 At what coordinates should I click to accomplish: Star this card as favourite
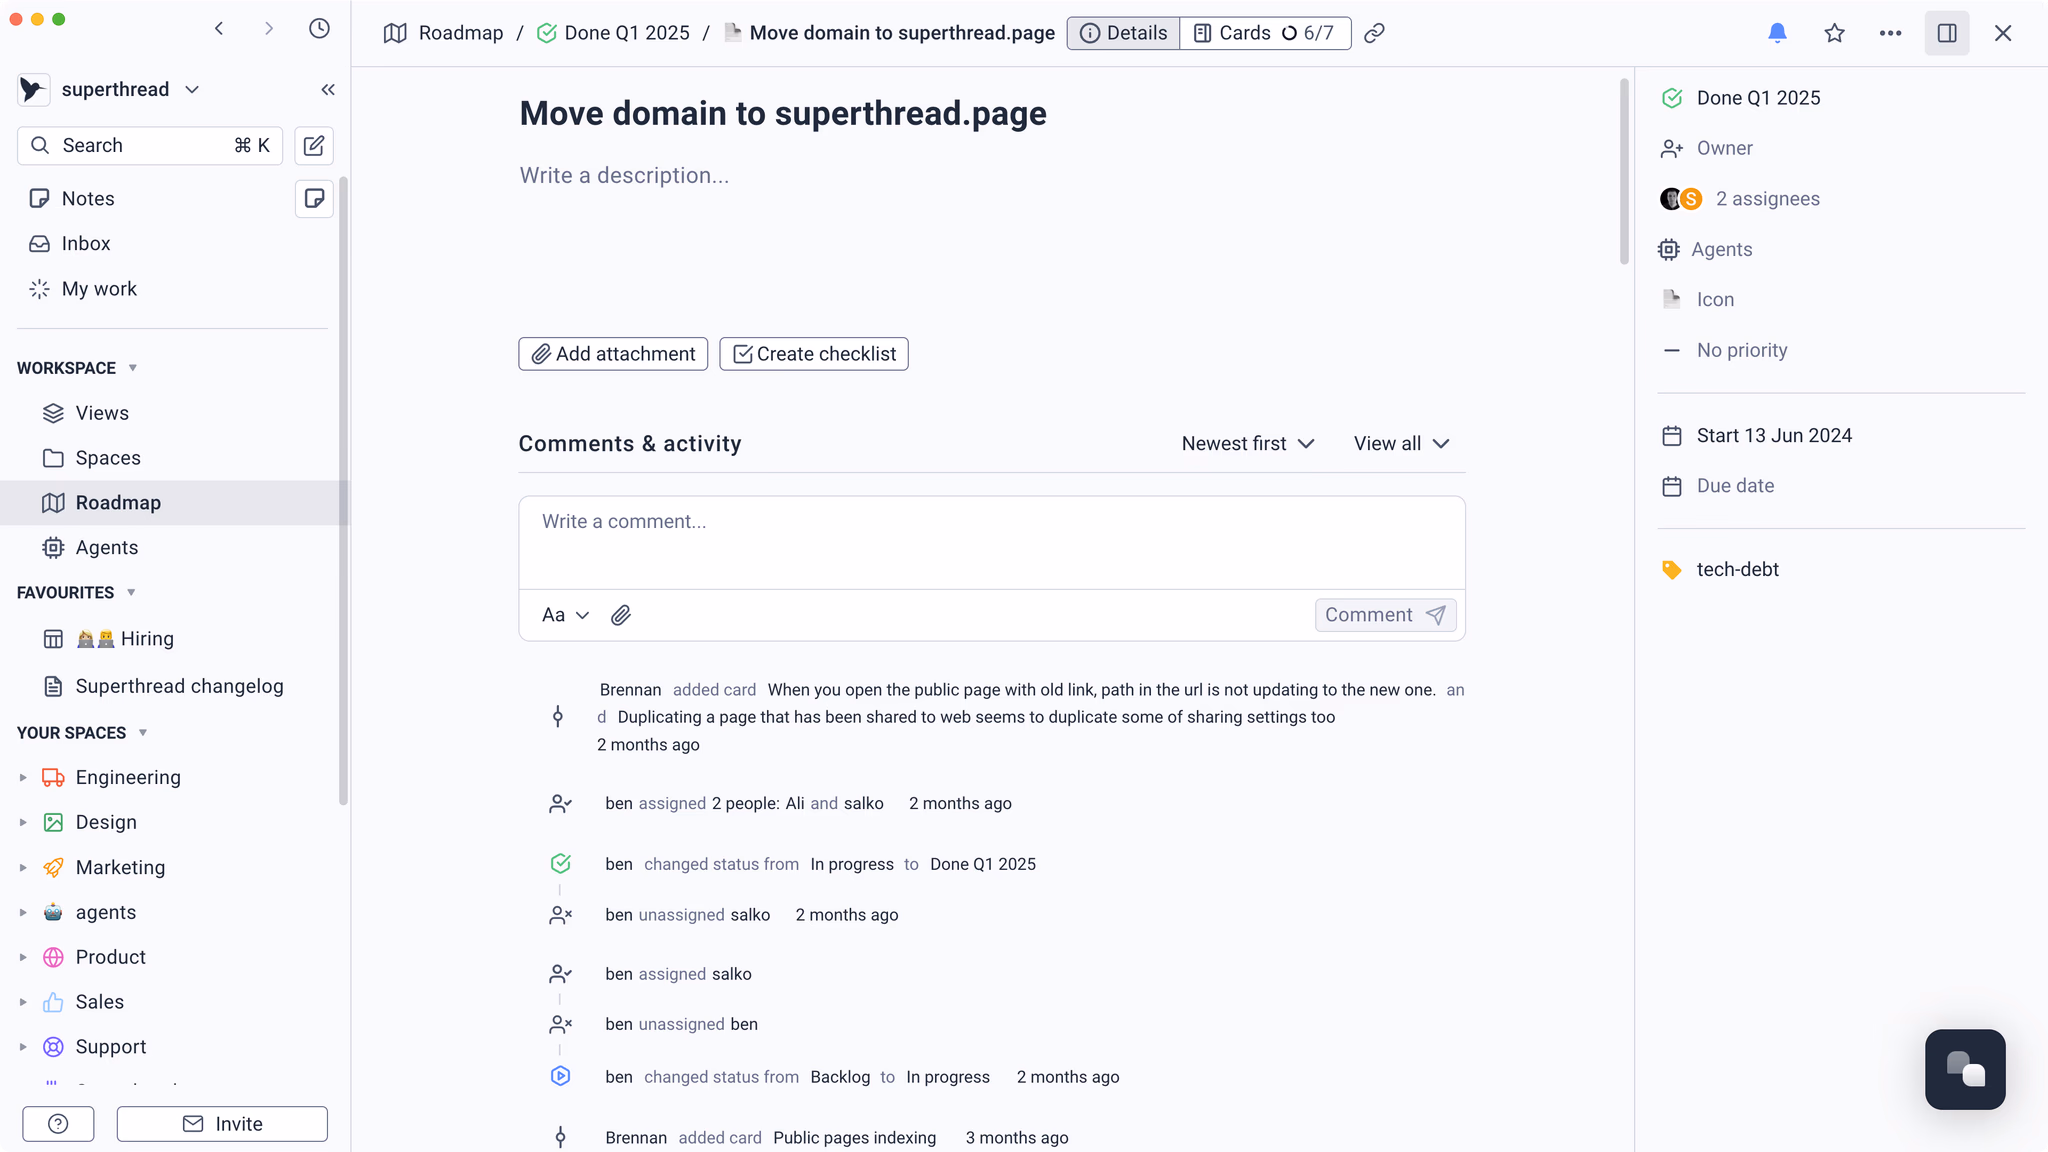(x=1834, y=33)
